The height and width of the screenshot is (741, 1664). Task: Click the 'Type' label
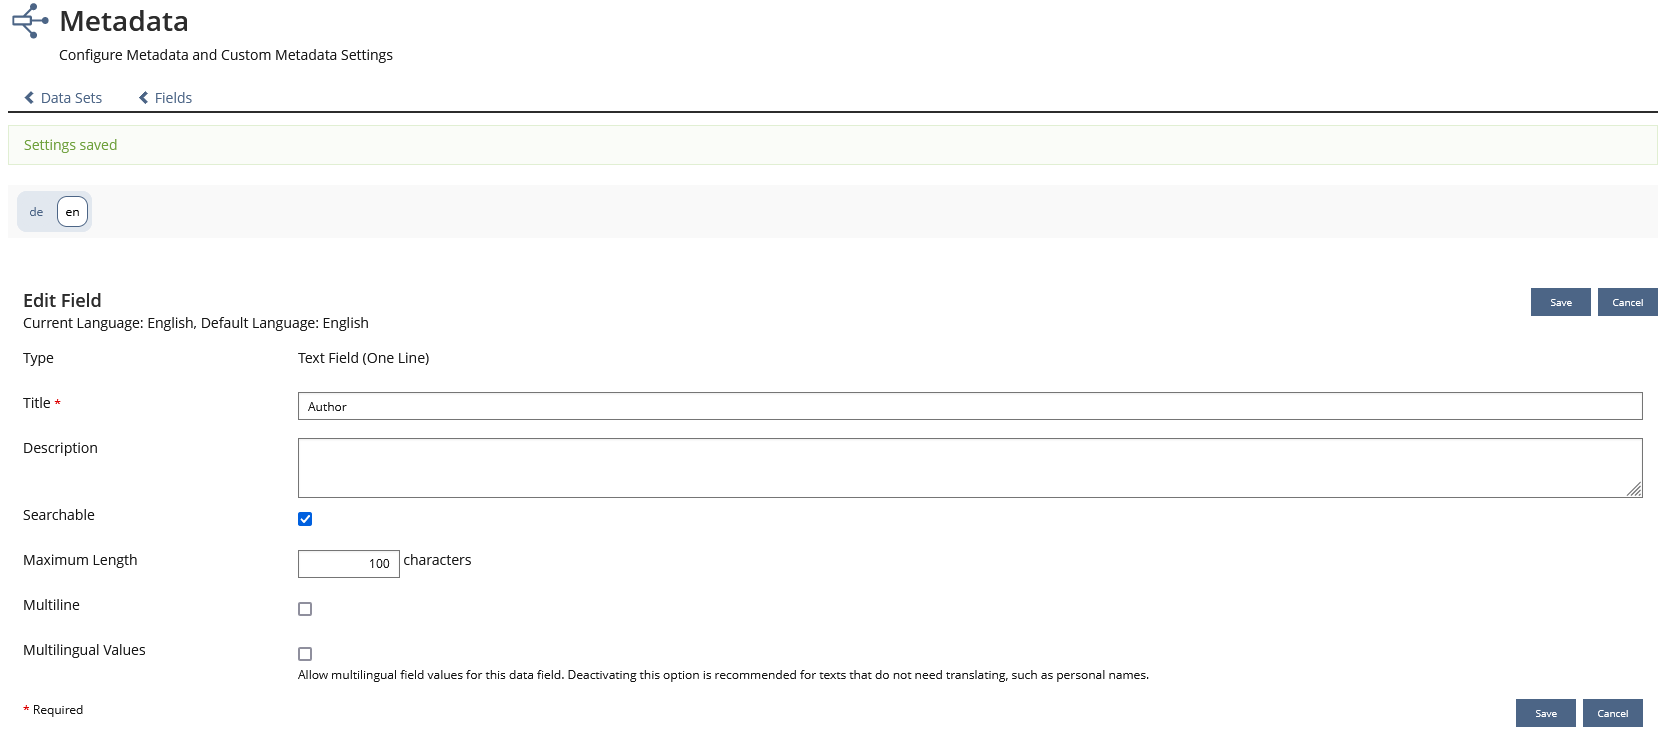click(38, 358)
